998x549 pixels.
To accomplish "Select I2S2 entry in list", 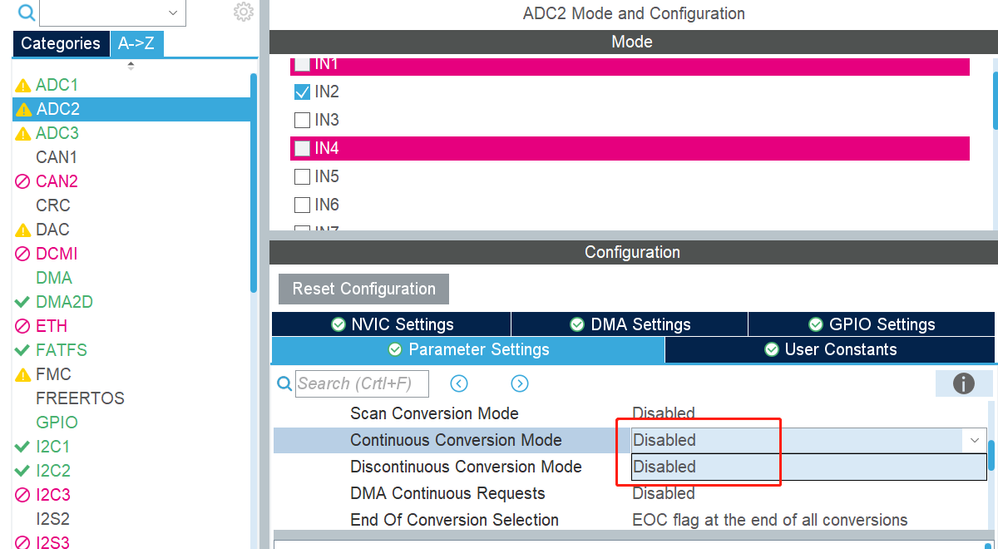I will (x=53, y=519).
